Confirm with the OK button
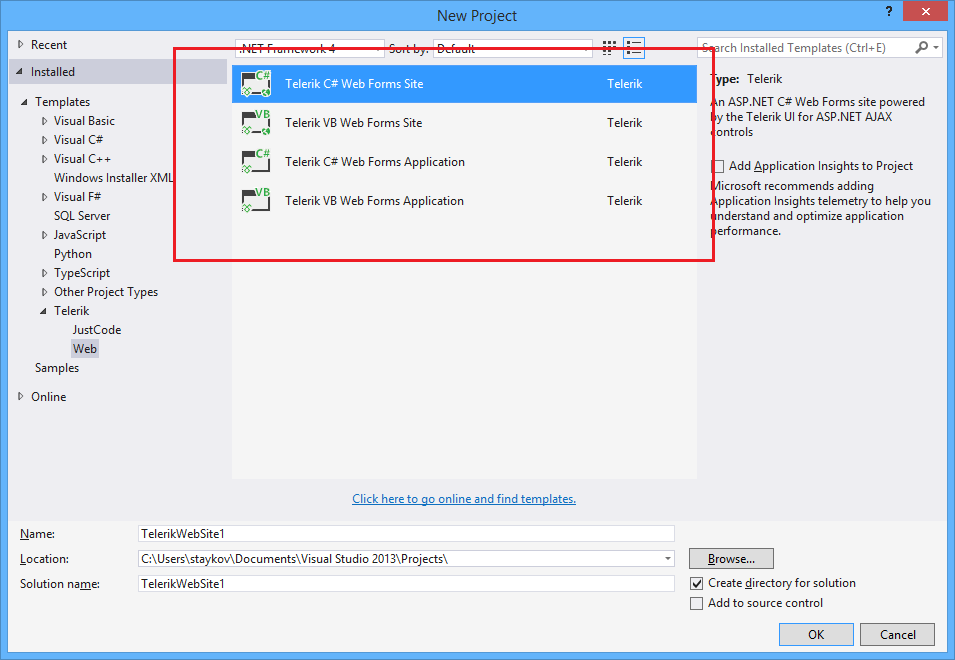955x660 pixels. (816, 634)
